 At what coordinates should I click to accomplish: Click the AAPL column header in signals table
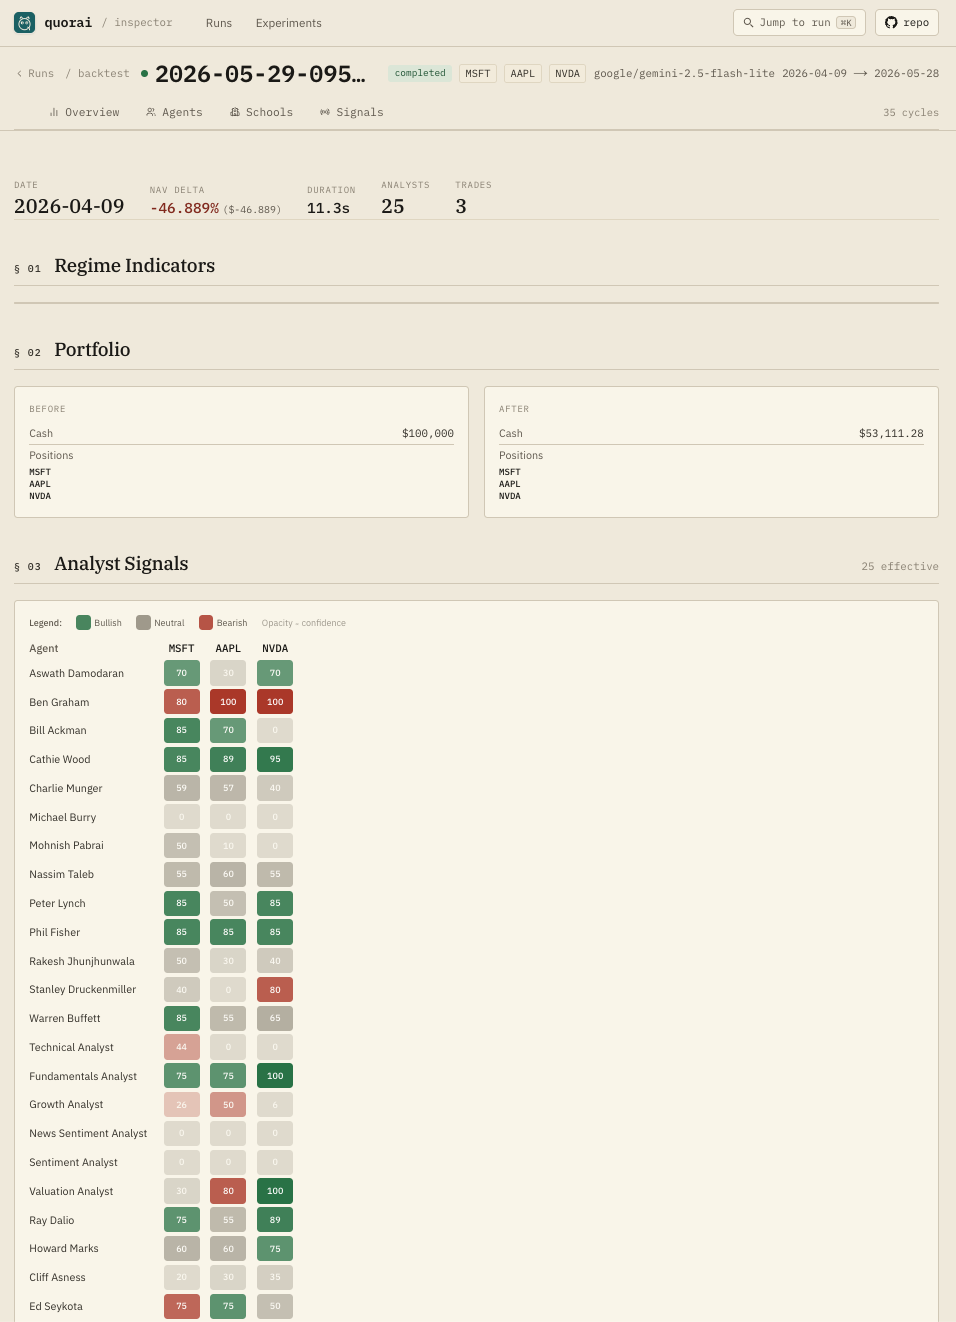click(x=228, y=649)
